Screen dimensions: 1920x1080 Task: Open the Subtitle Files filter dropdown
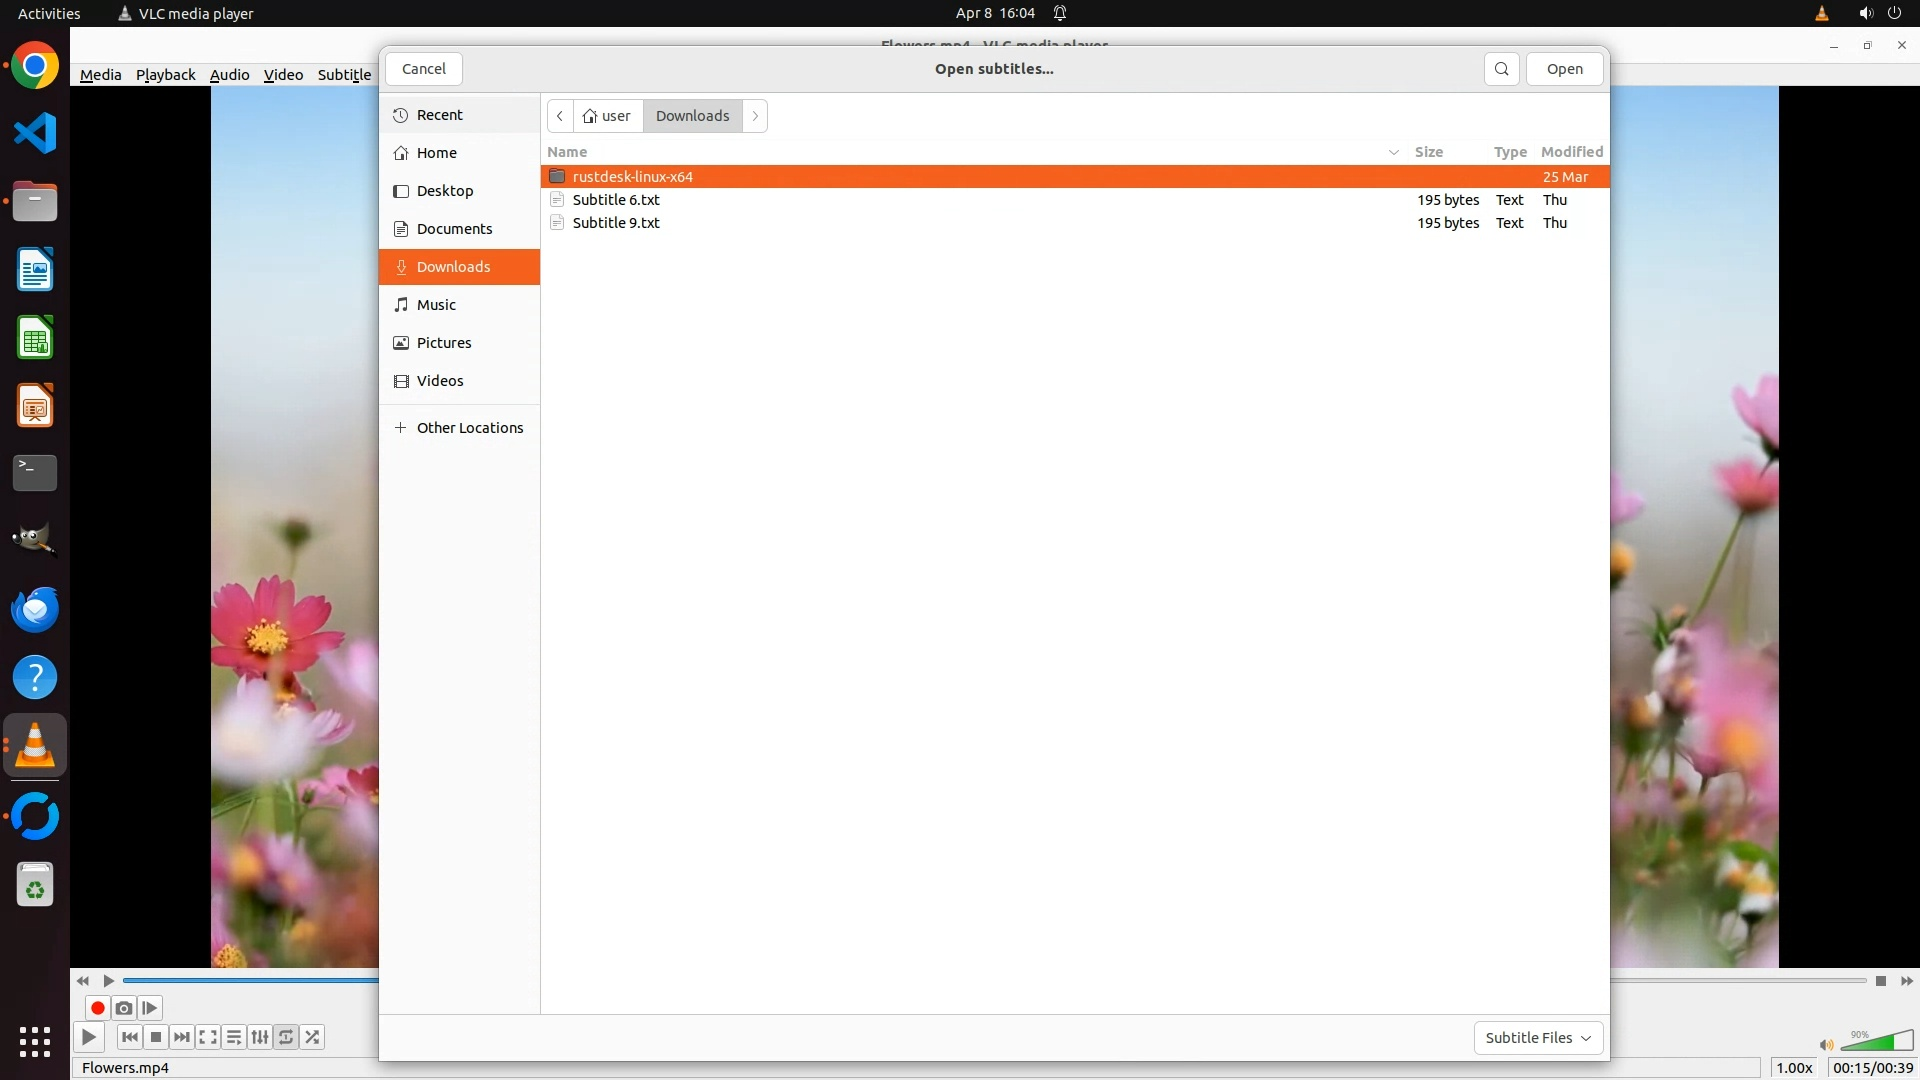[x=1538, y=1038]
